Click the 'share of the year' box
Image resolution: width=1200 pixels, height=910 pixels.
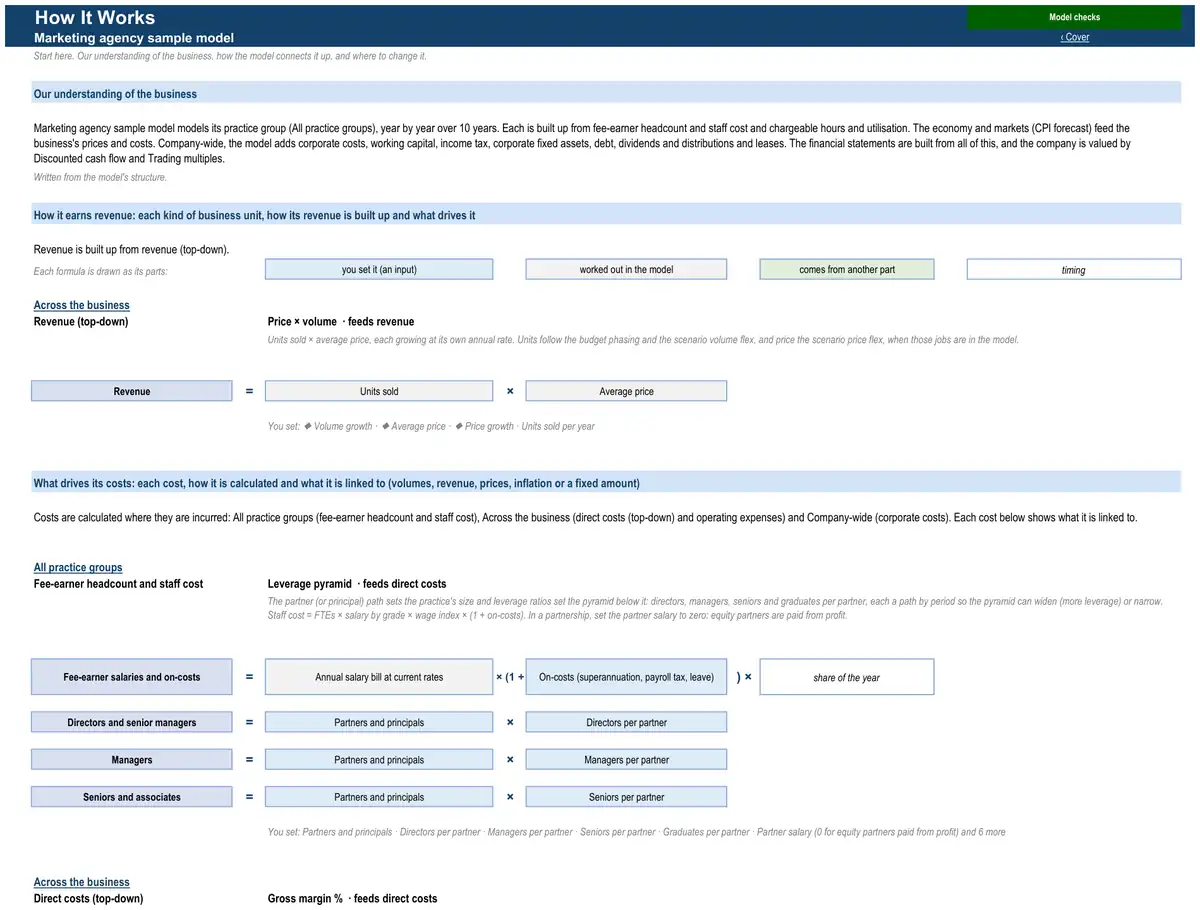coord(847,677)
